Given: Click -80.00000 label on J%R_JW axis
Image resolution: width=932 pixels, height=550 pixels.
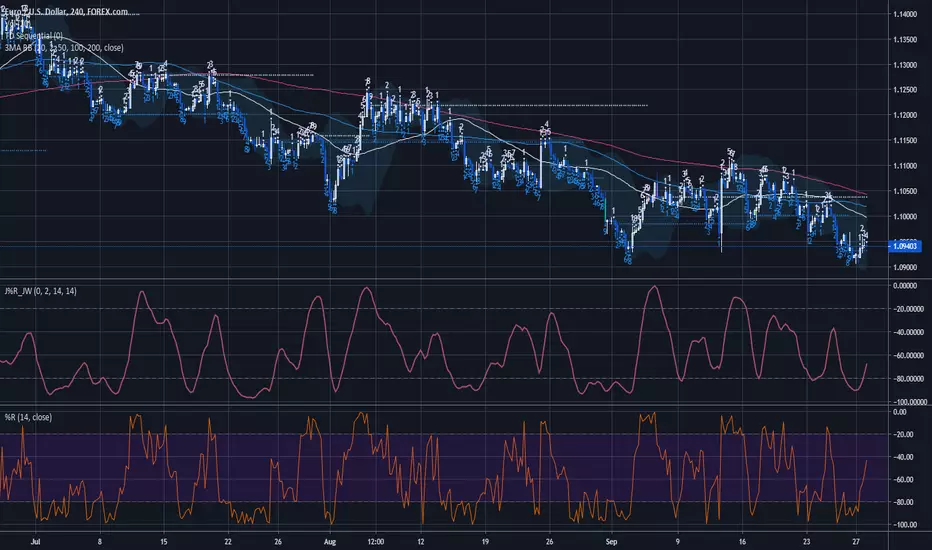Looking at the screenshot, I should click(x=910, y=379).
